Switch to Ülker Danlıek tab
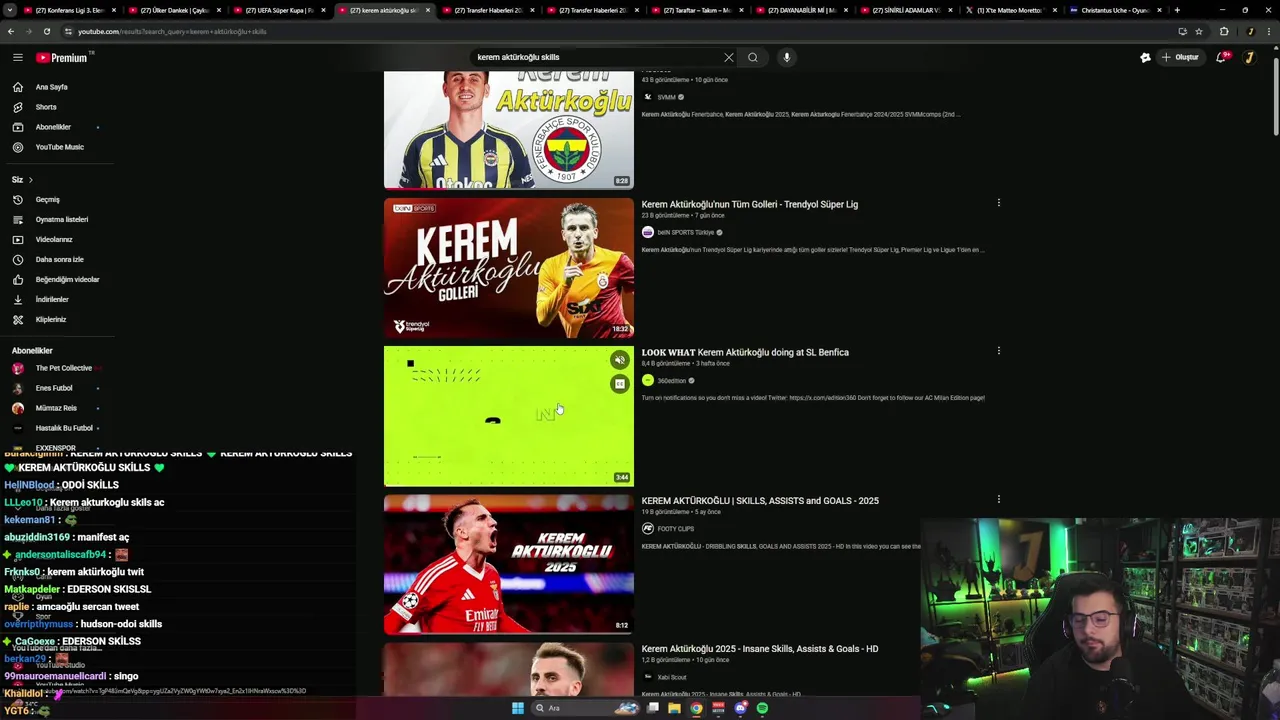The image size is (1280, 720). point(174,10)
